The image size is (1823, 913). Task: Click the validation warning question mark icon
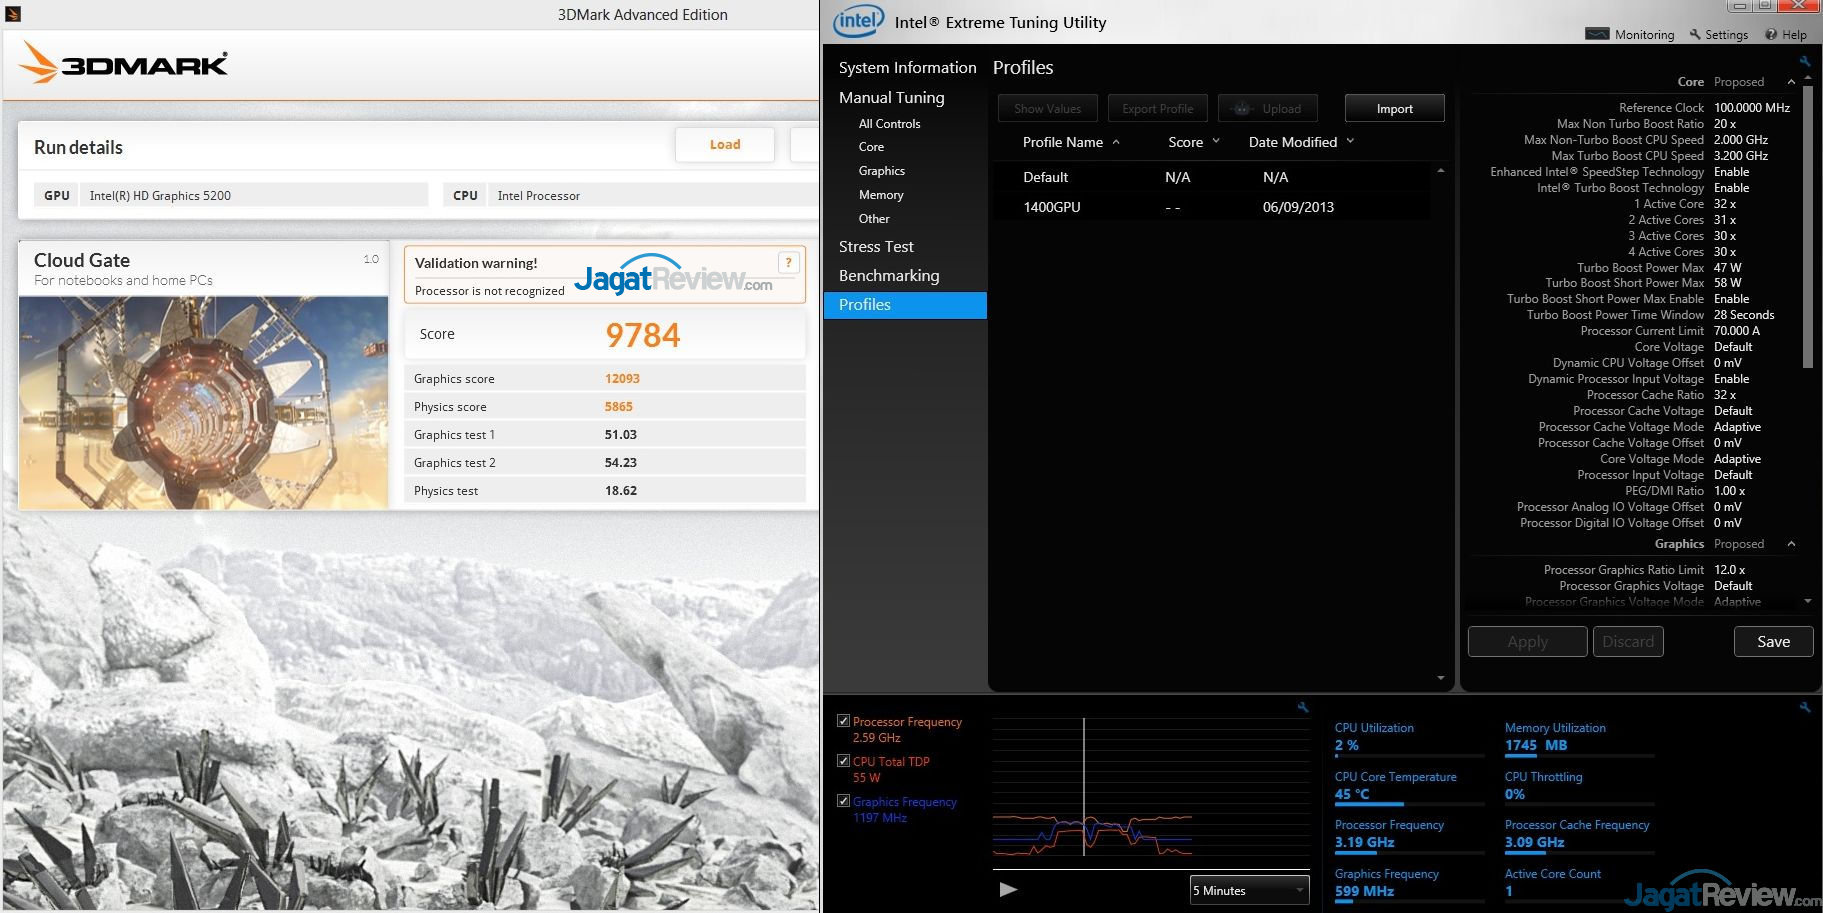click(788, 263)
